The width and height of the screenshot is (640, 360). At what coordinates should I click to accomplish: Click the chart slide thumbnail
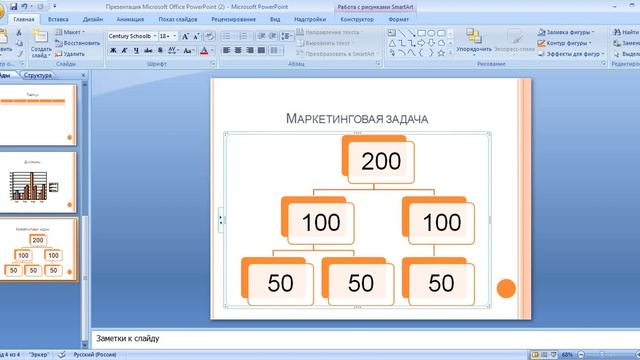[x=38, y=182]
